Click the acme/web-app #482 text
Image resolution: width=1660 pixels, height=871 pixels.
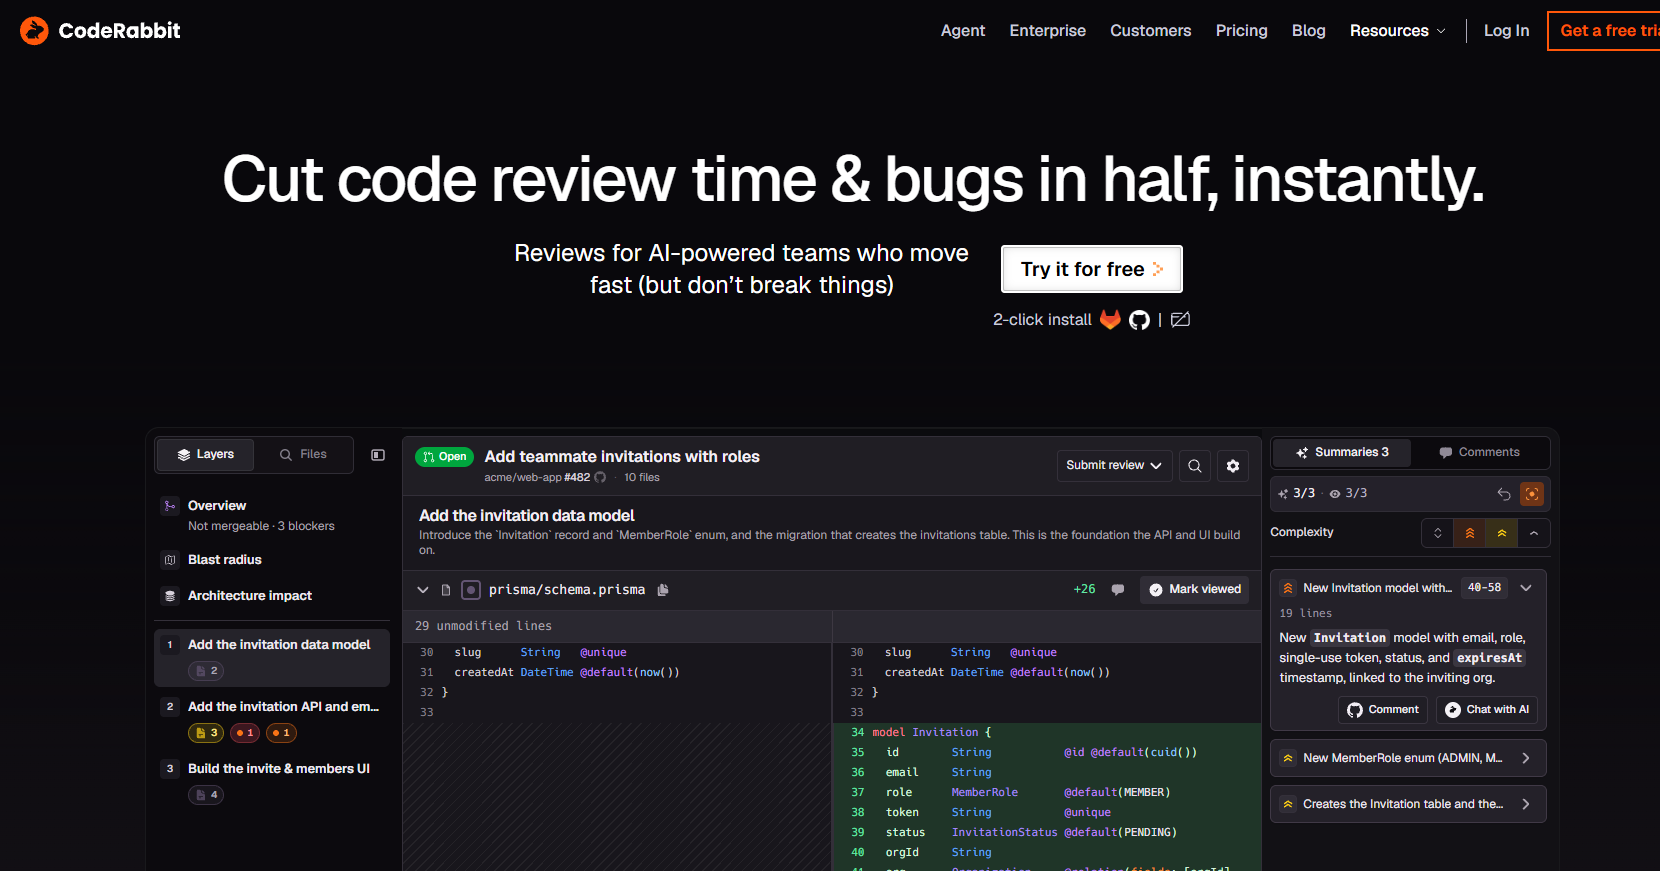click(537, 478)
